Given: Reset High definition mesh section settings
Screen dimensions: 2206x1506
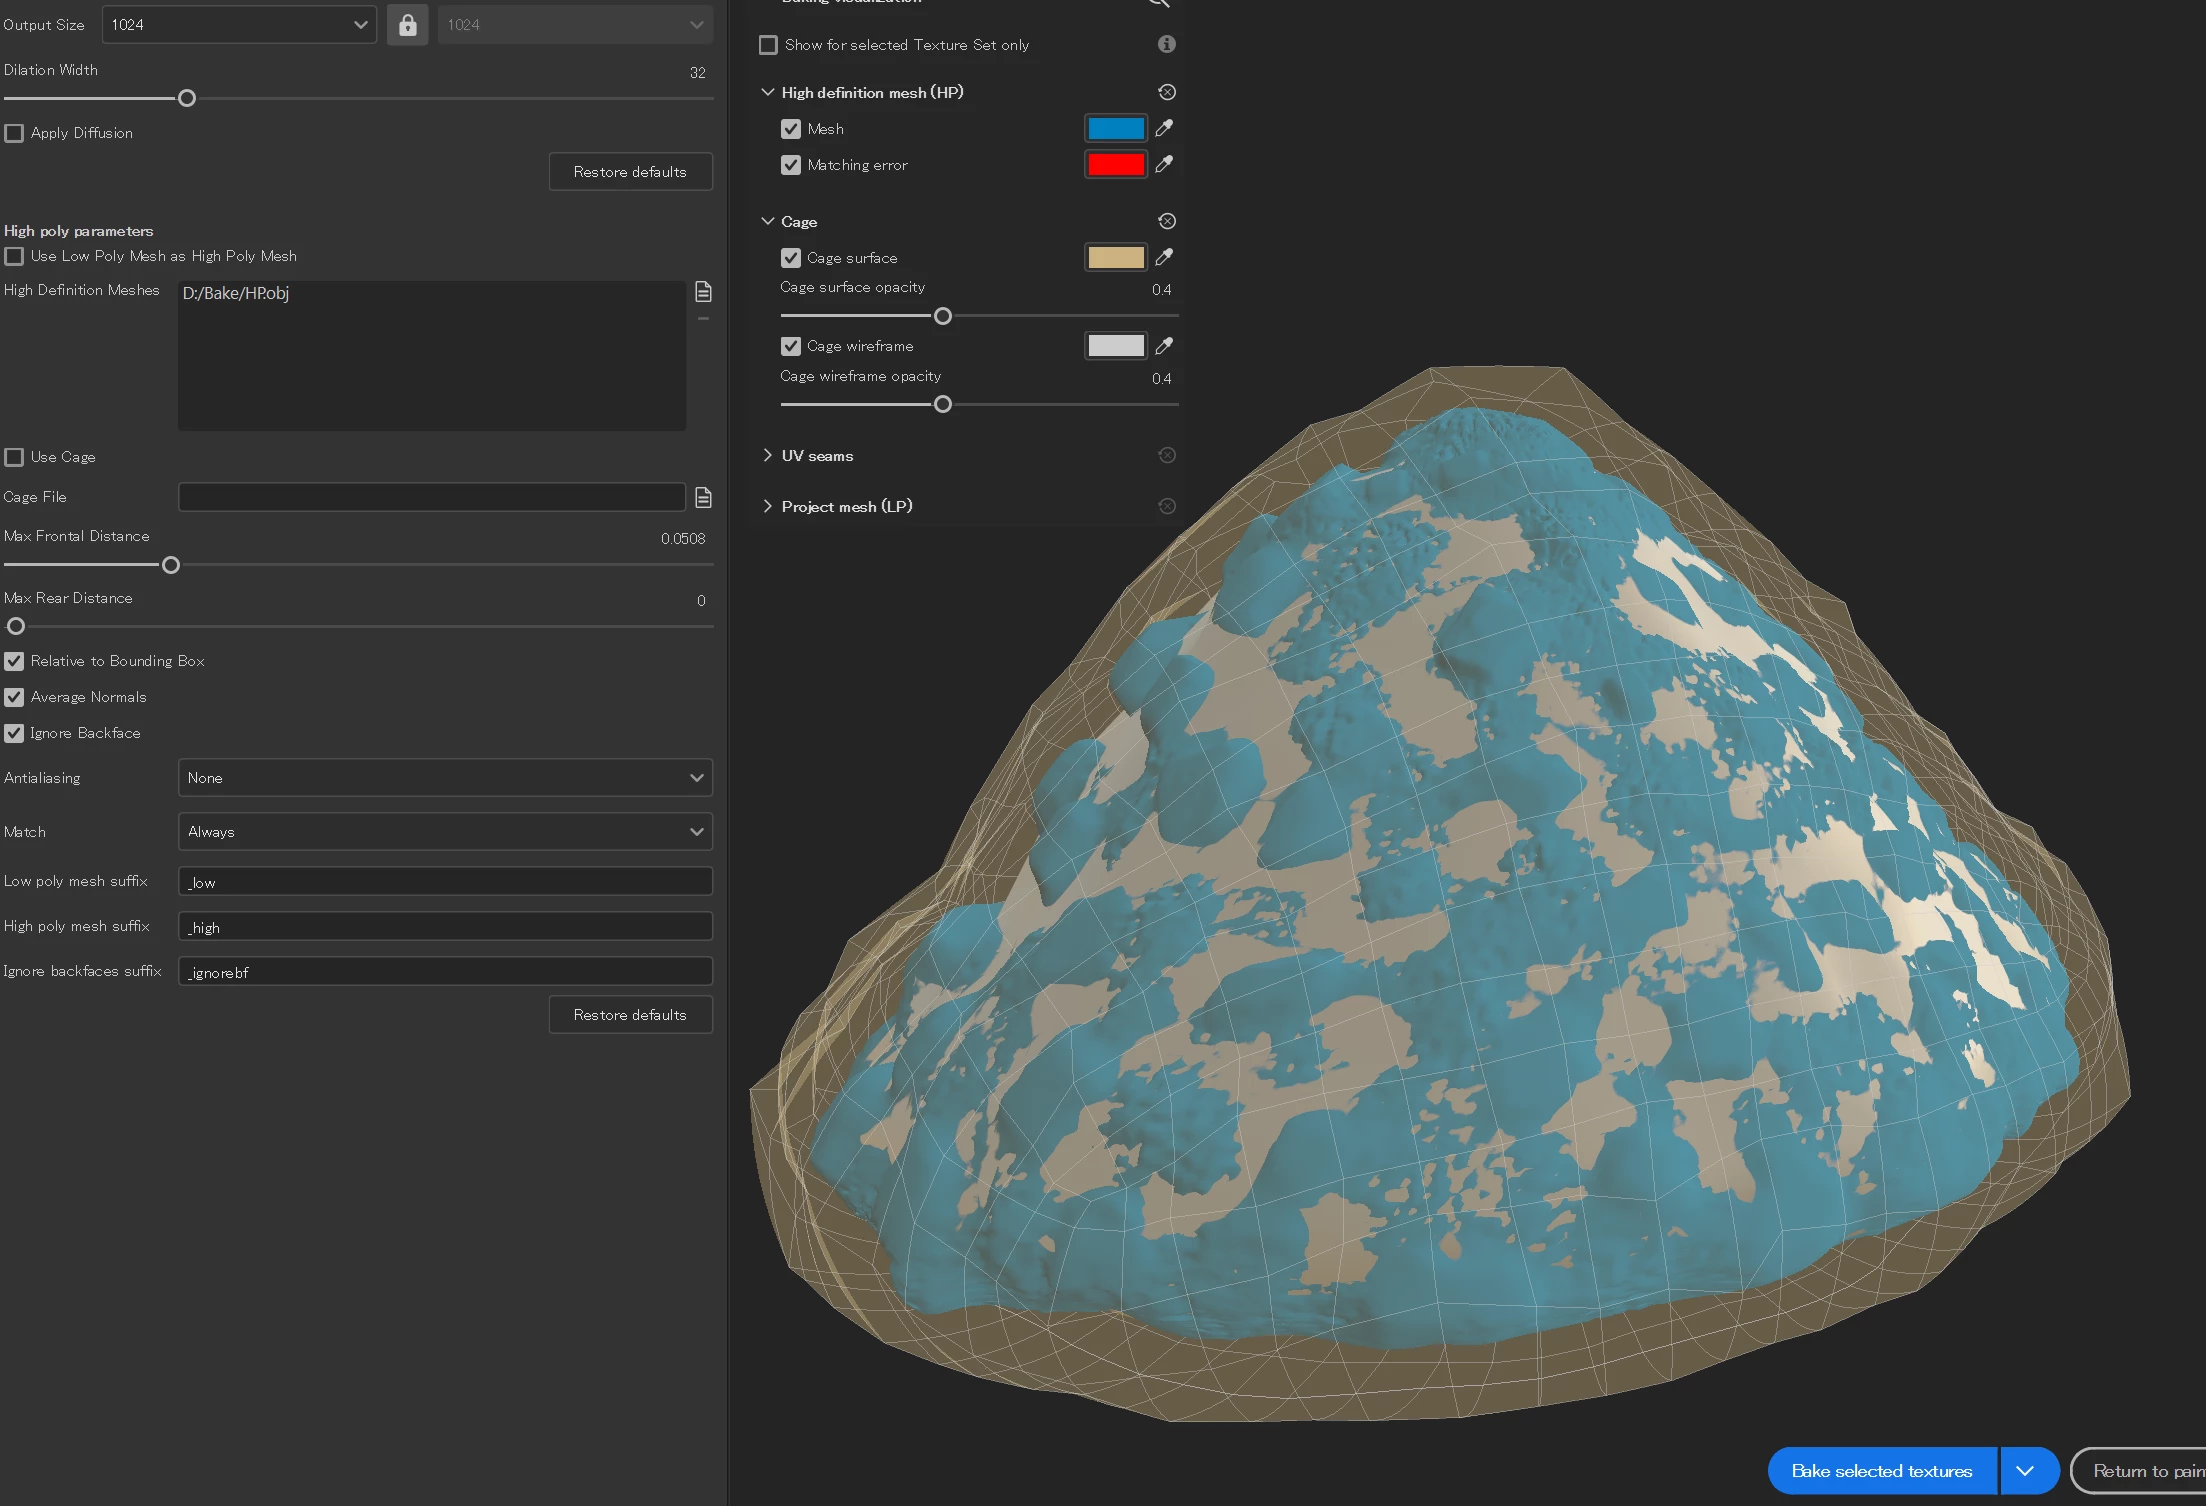Looking at the screenshot, I should tap(1166, 92).
